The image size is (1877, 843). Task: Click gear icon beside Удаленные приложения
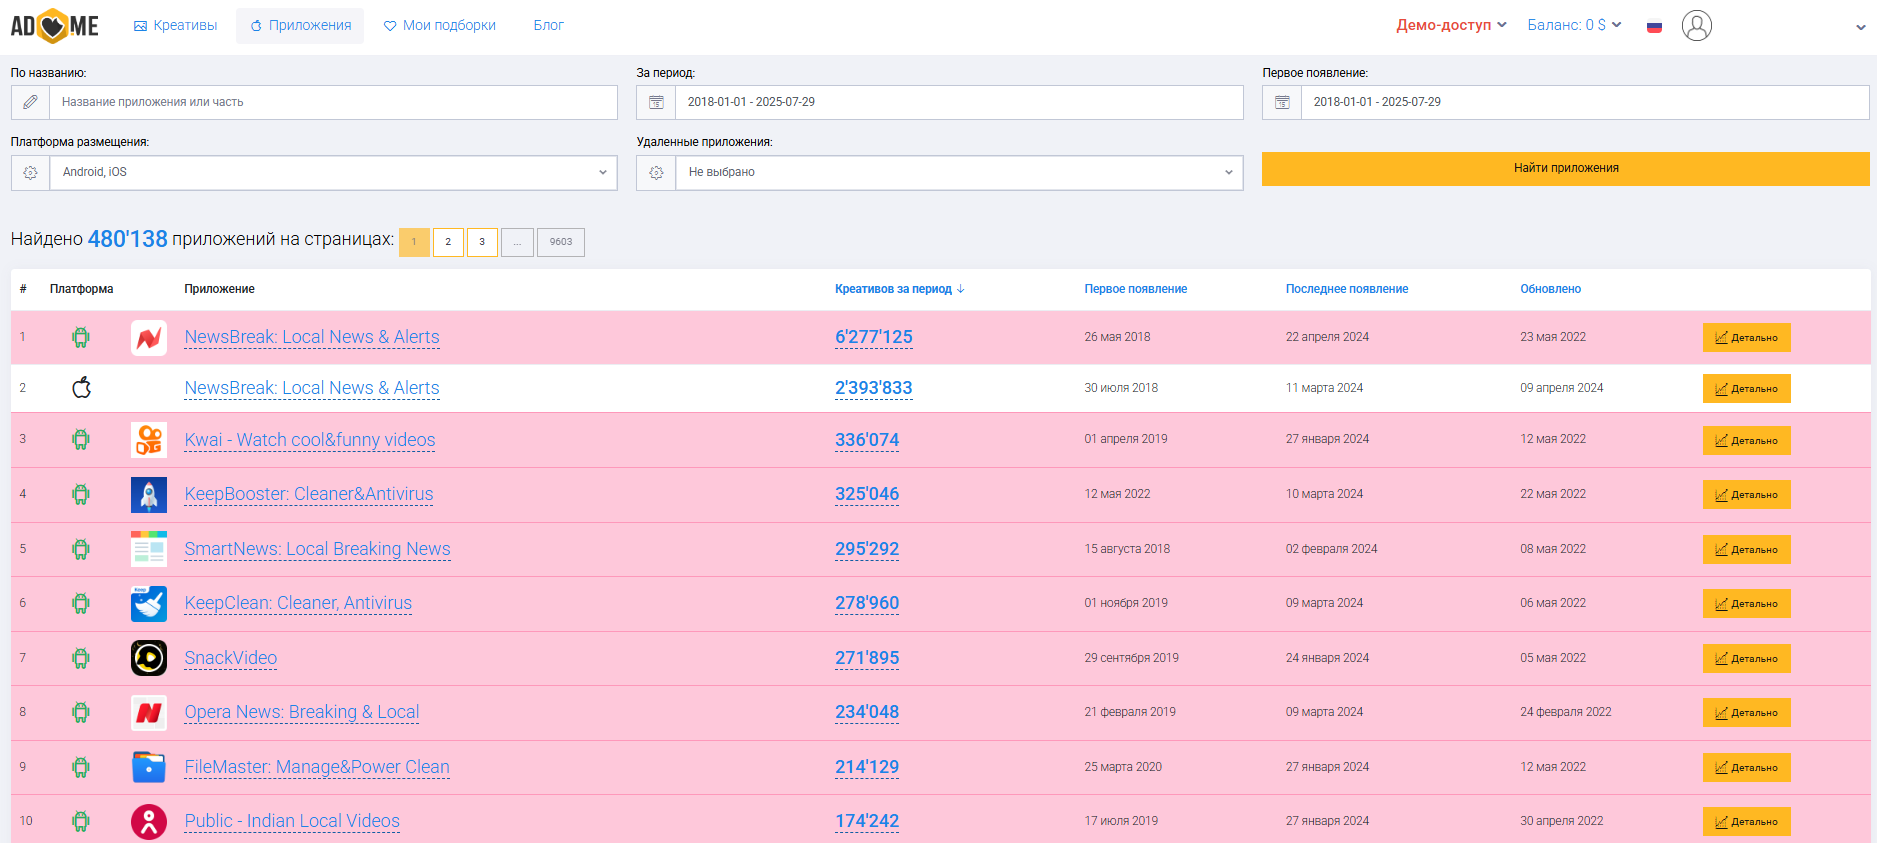click(656, 172)
